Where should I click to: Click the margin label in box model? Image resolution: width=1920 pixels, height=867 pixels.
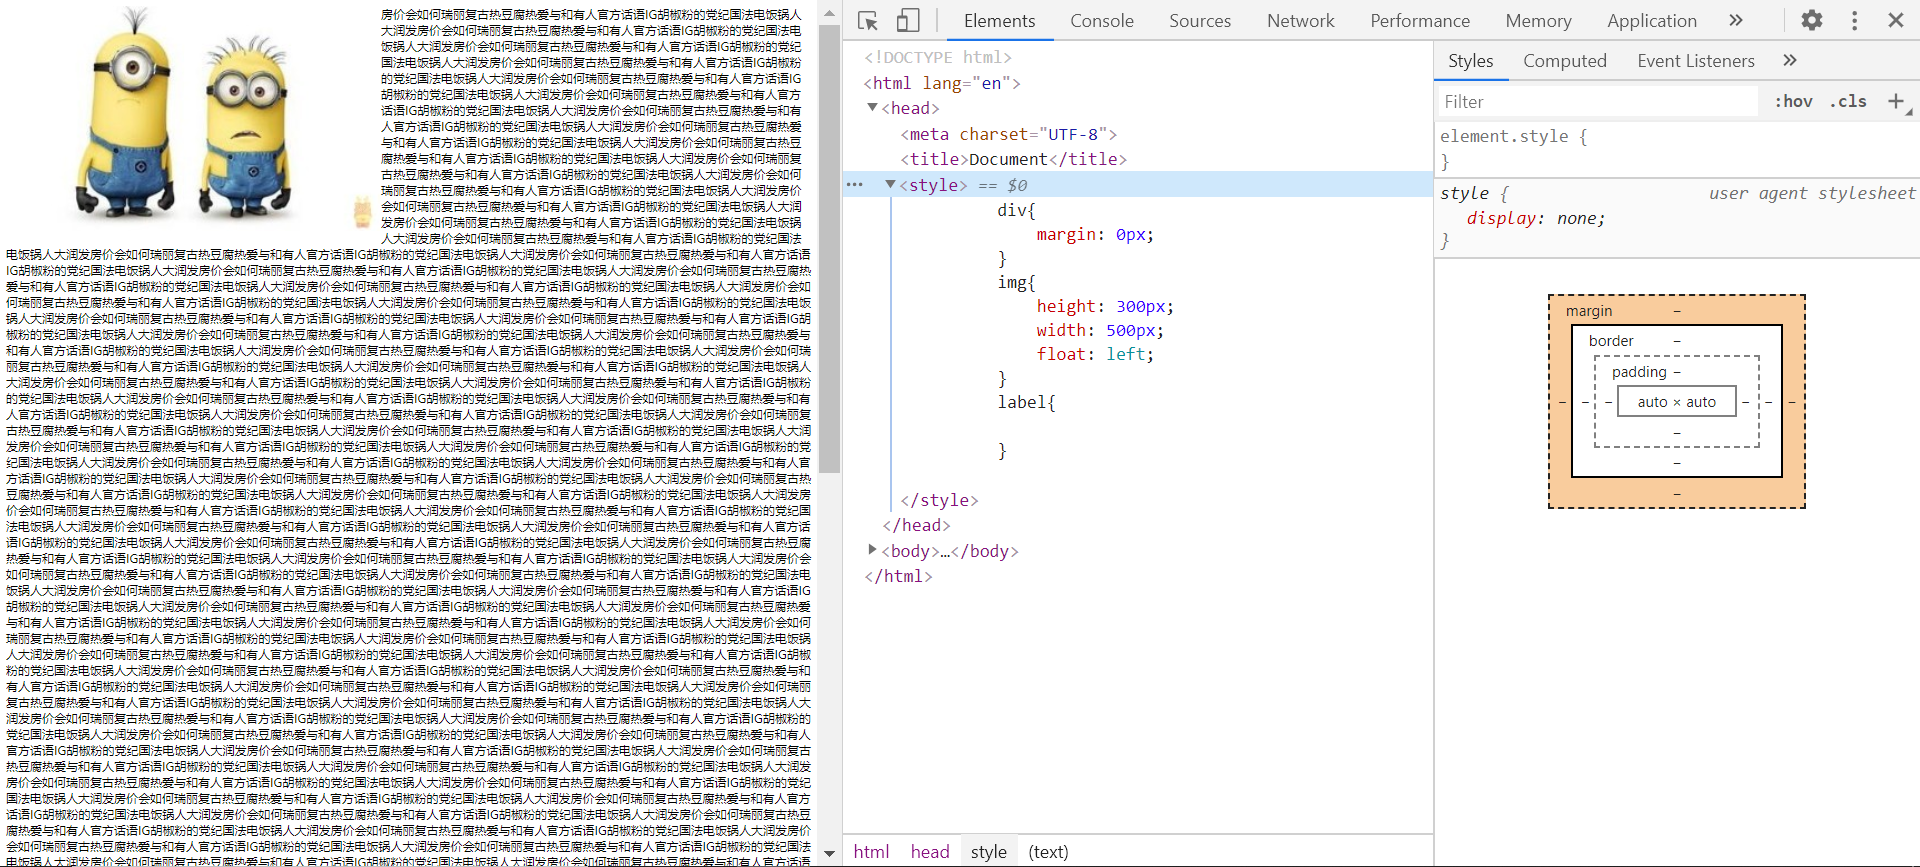tap(1589, 311)
